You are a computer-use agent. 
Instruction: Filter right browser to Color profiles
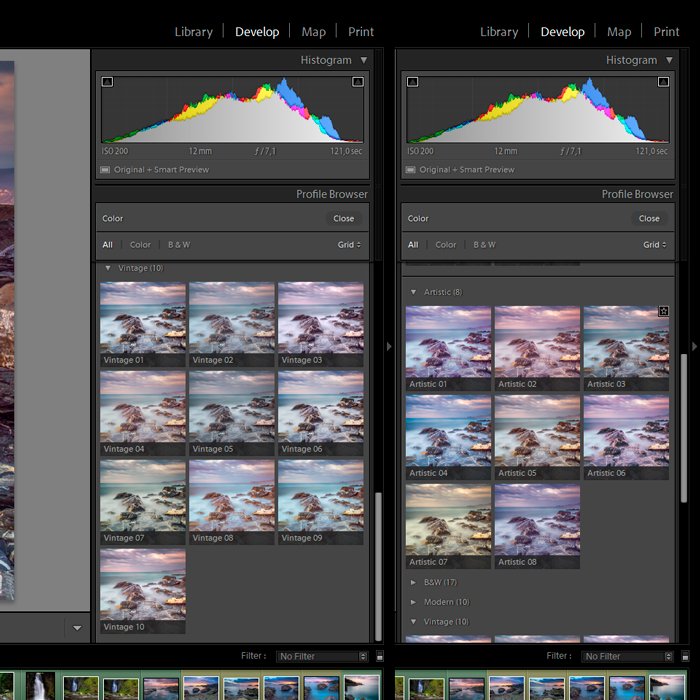[446, 245]
